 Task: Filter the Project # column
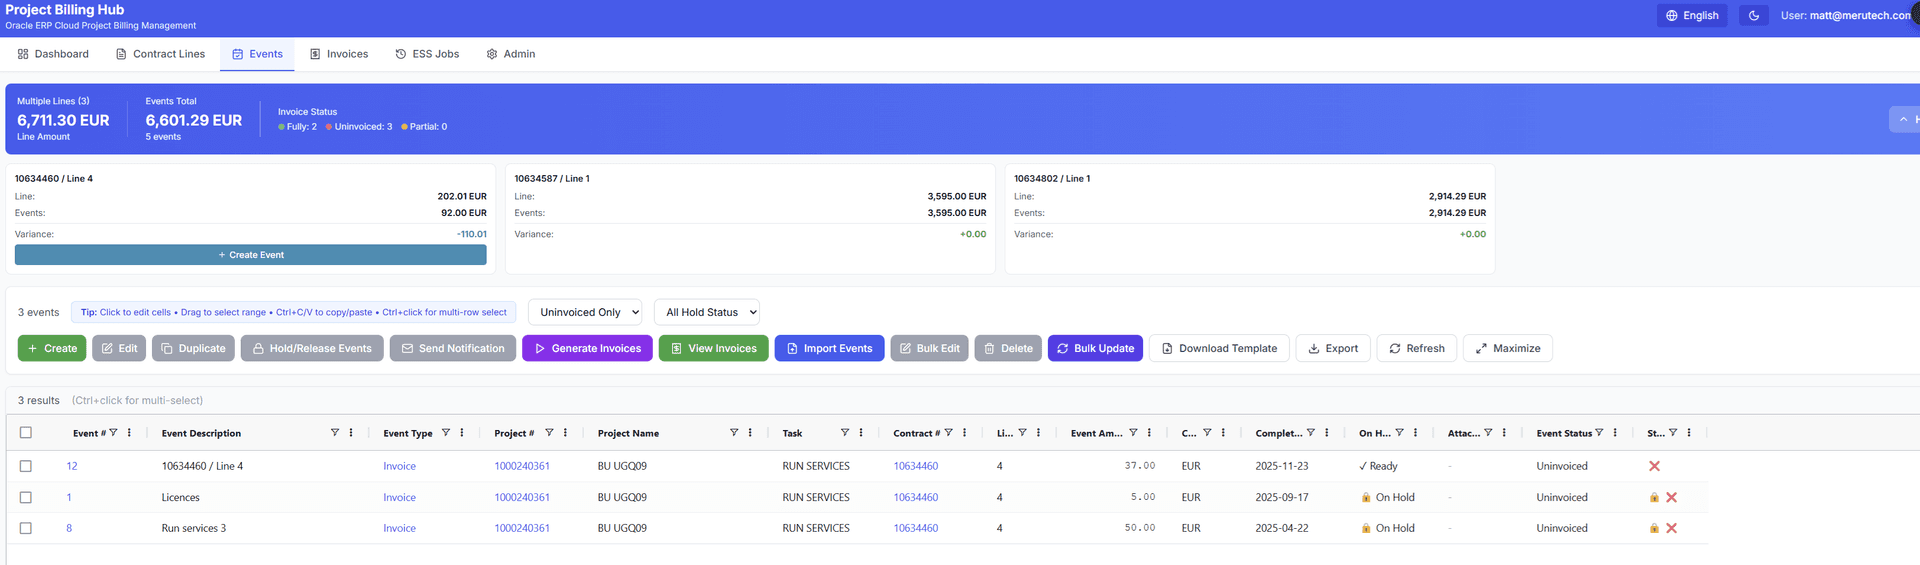pyautogui.click(x=549, y=433)
